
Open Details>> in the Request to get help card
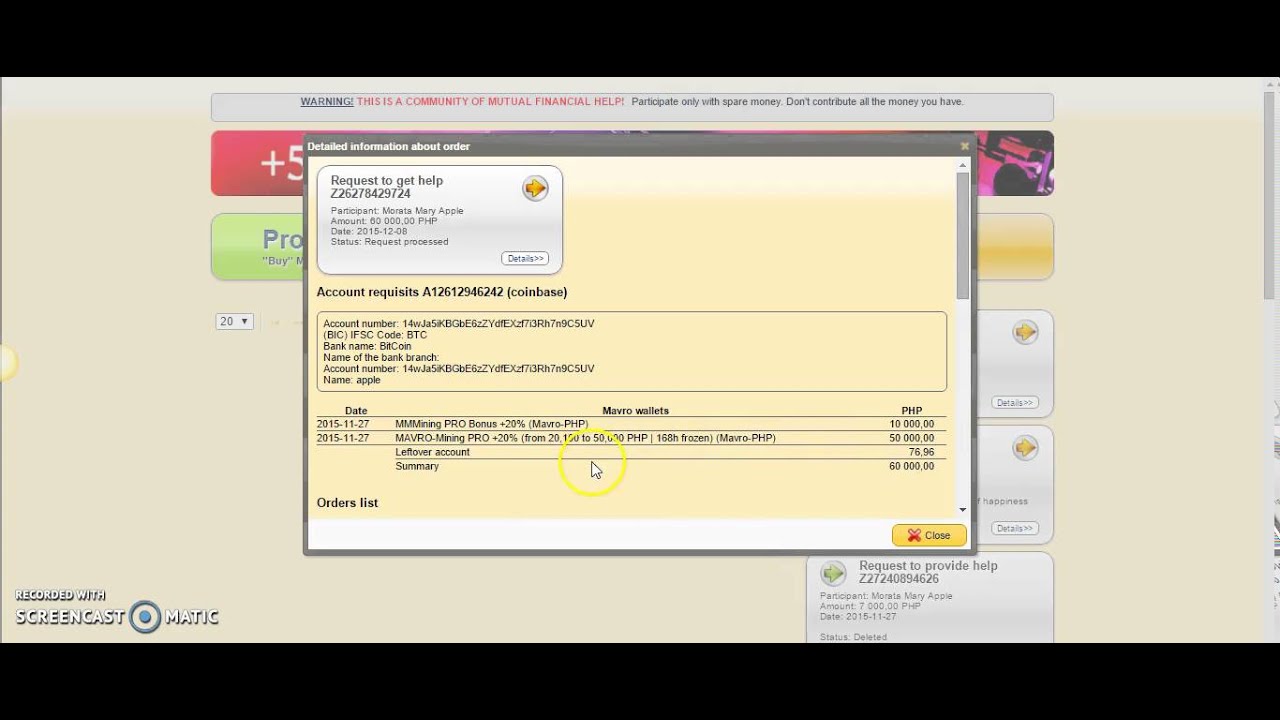coord(525,258)
